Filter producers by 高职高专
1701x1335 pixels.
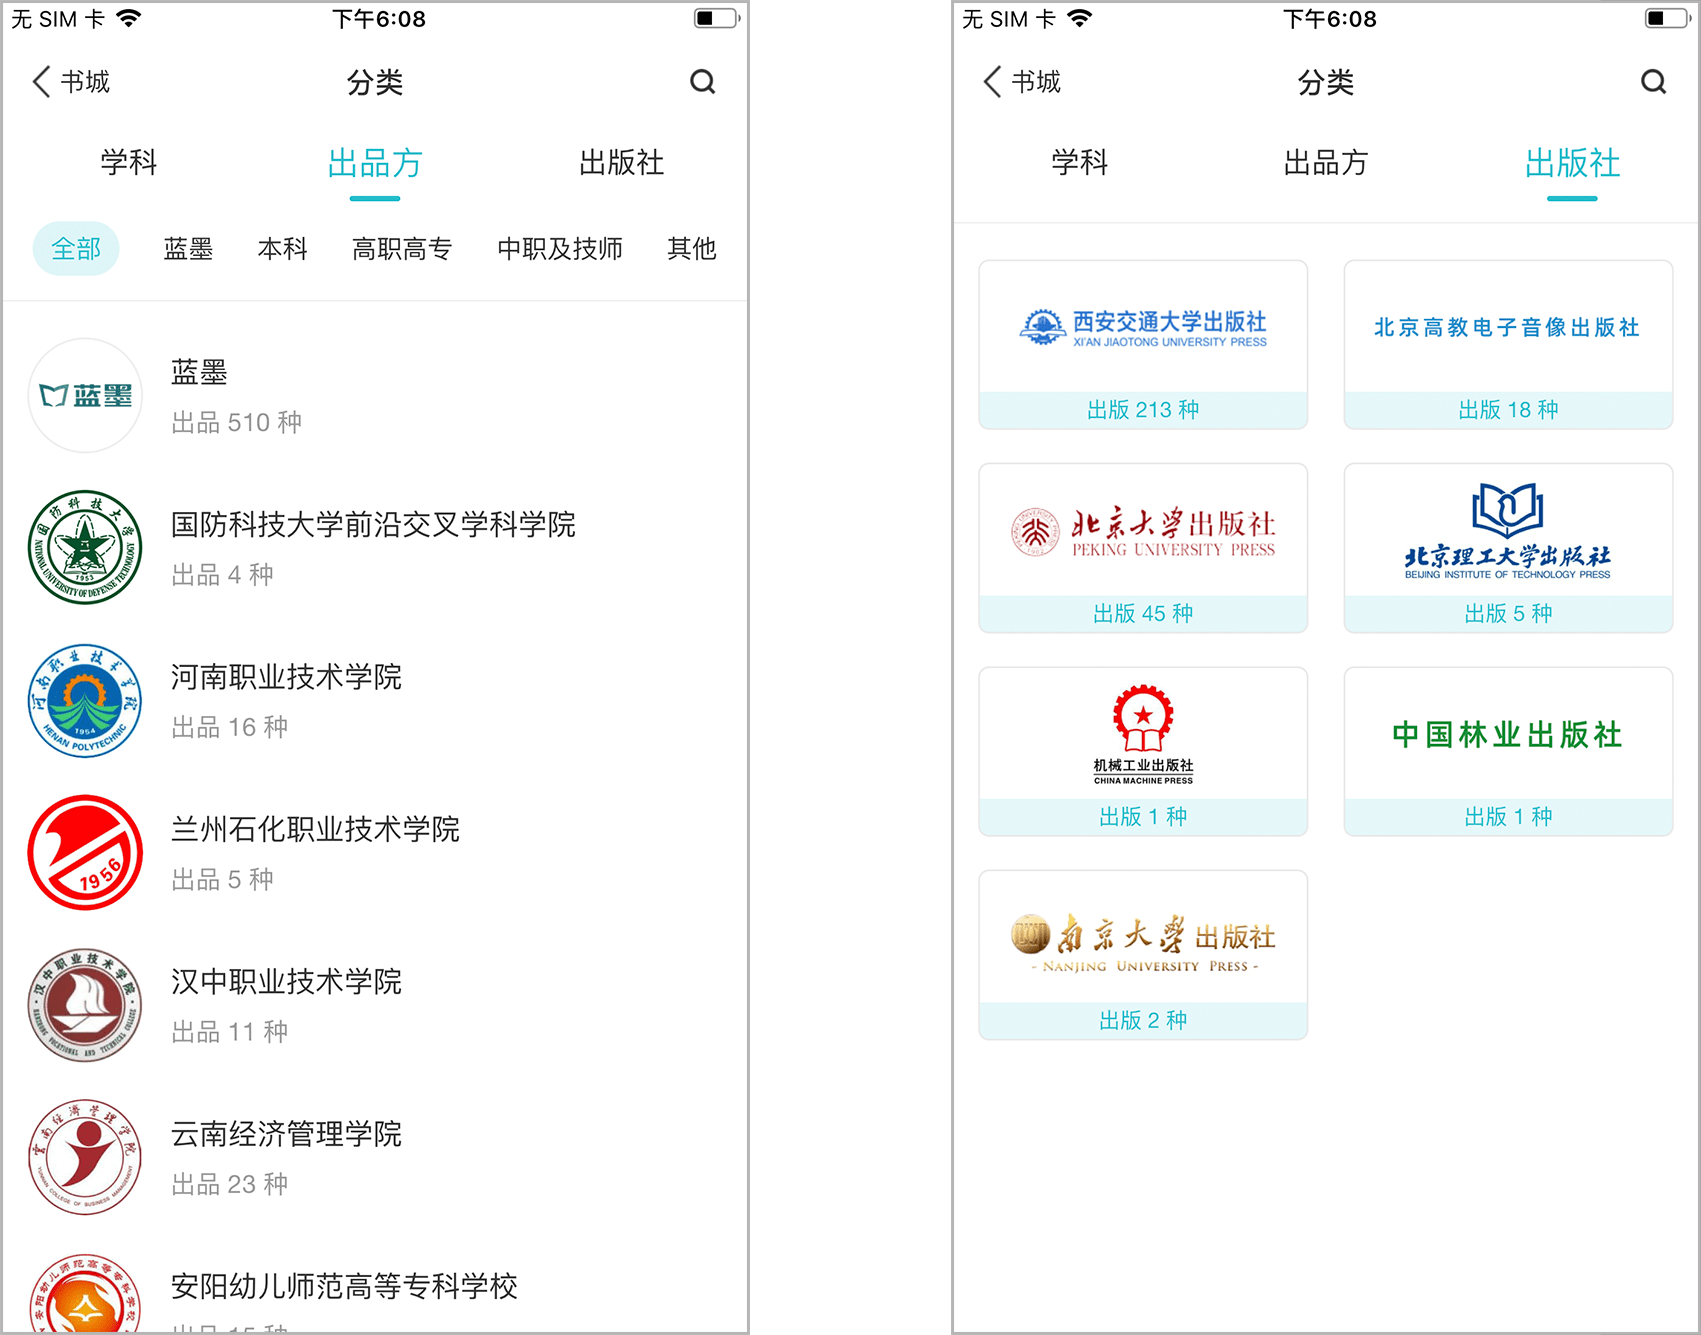[402, 248]
